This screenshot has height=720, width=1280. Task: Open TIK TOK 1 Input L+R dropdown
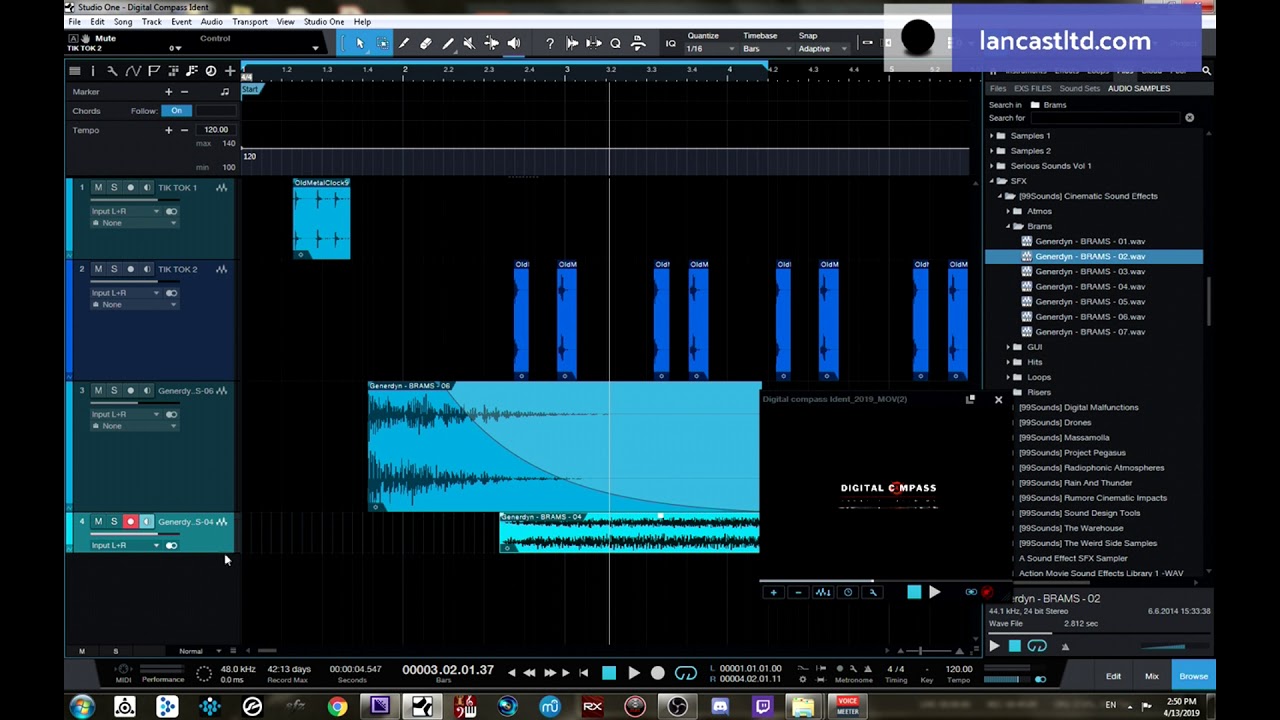tap(125, 211)
